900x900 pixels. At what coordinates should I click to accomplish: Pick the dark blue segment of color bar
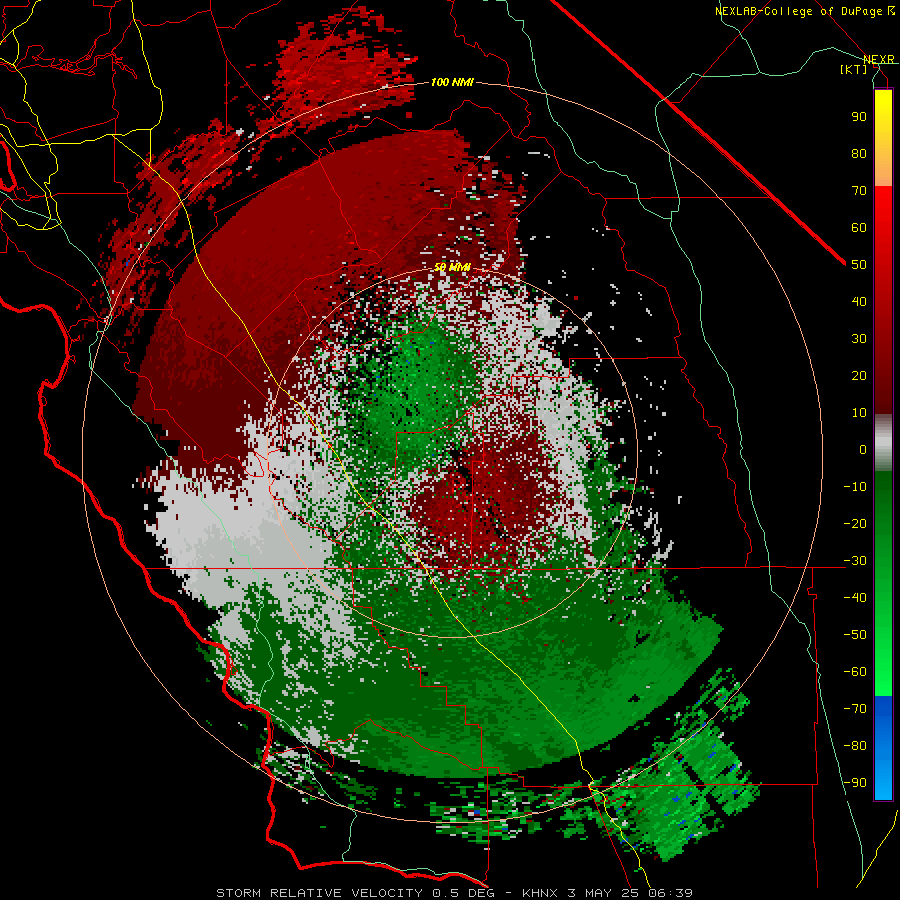[883, 706]
